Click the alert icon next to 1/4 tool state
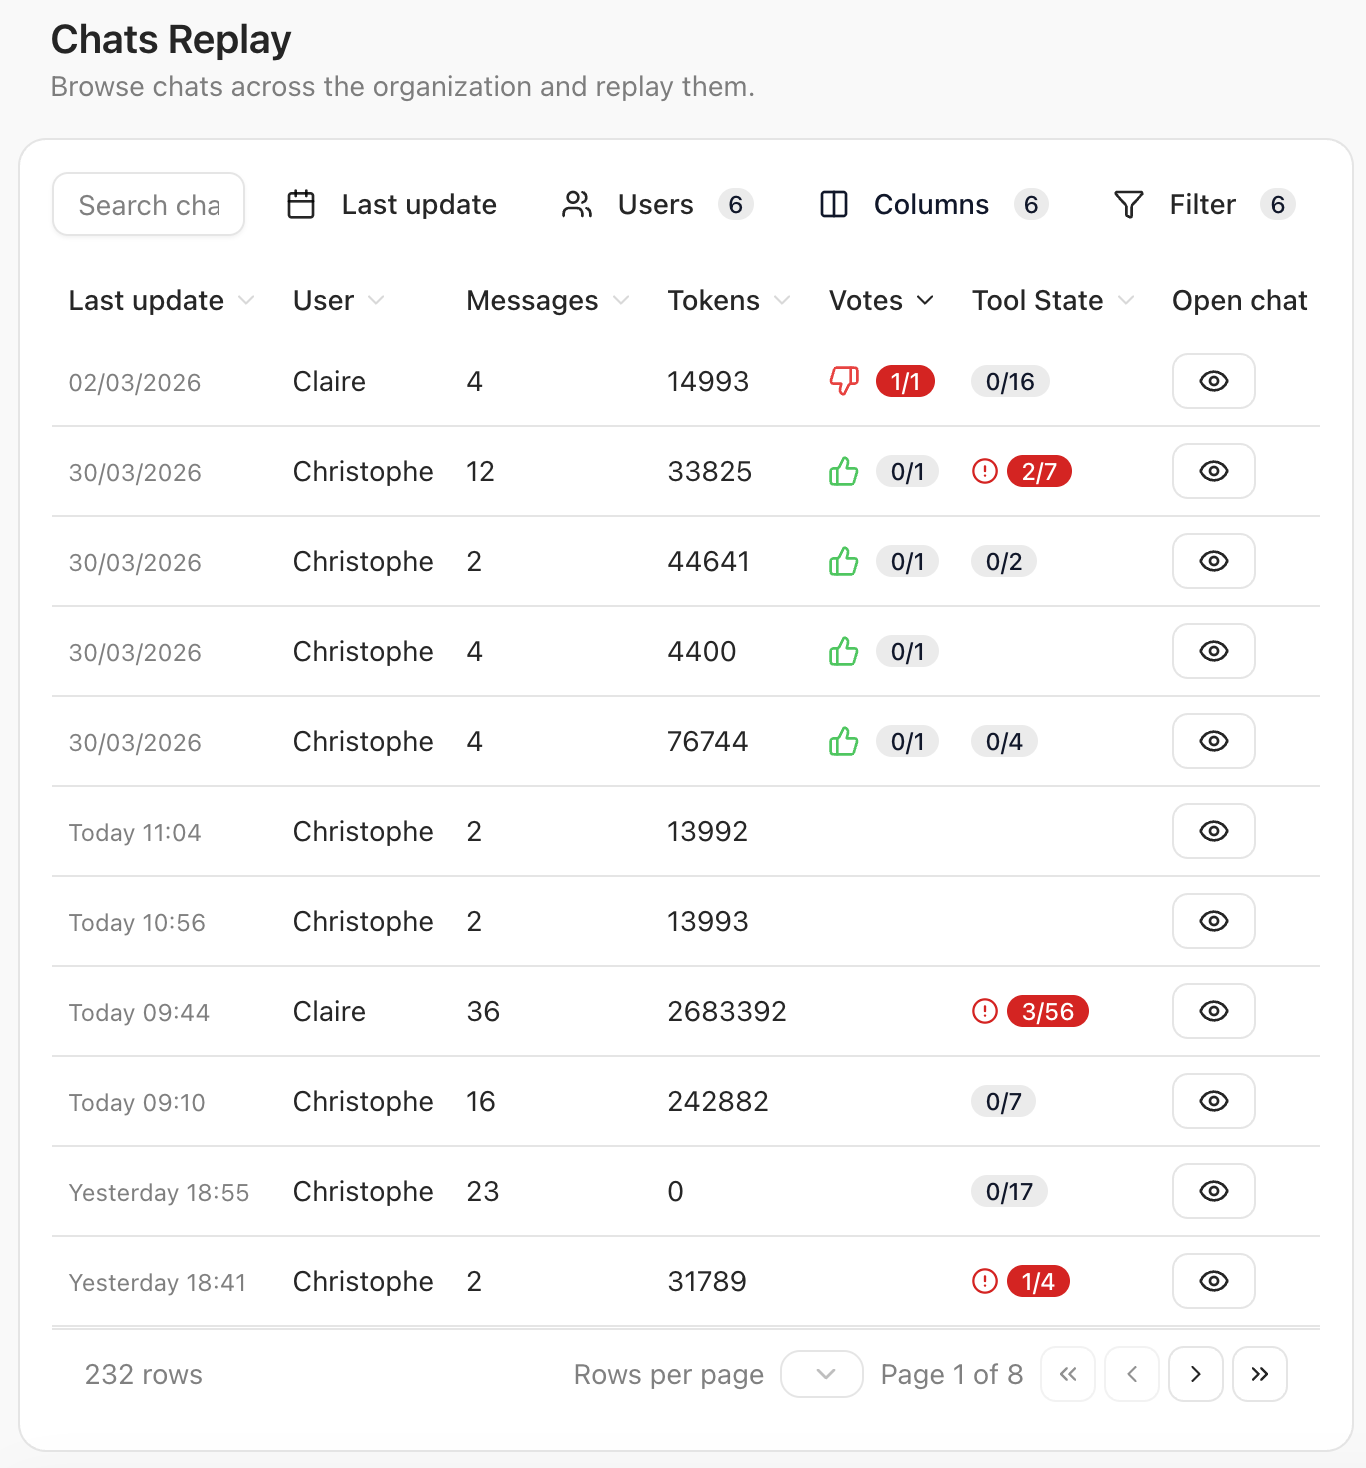 (985, 1281)
